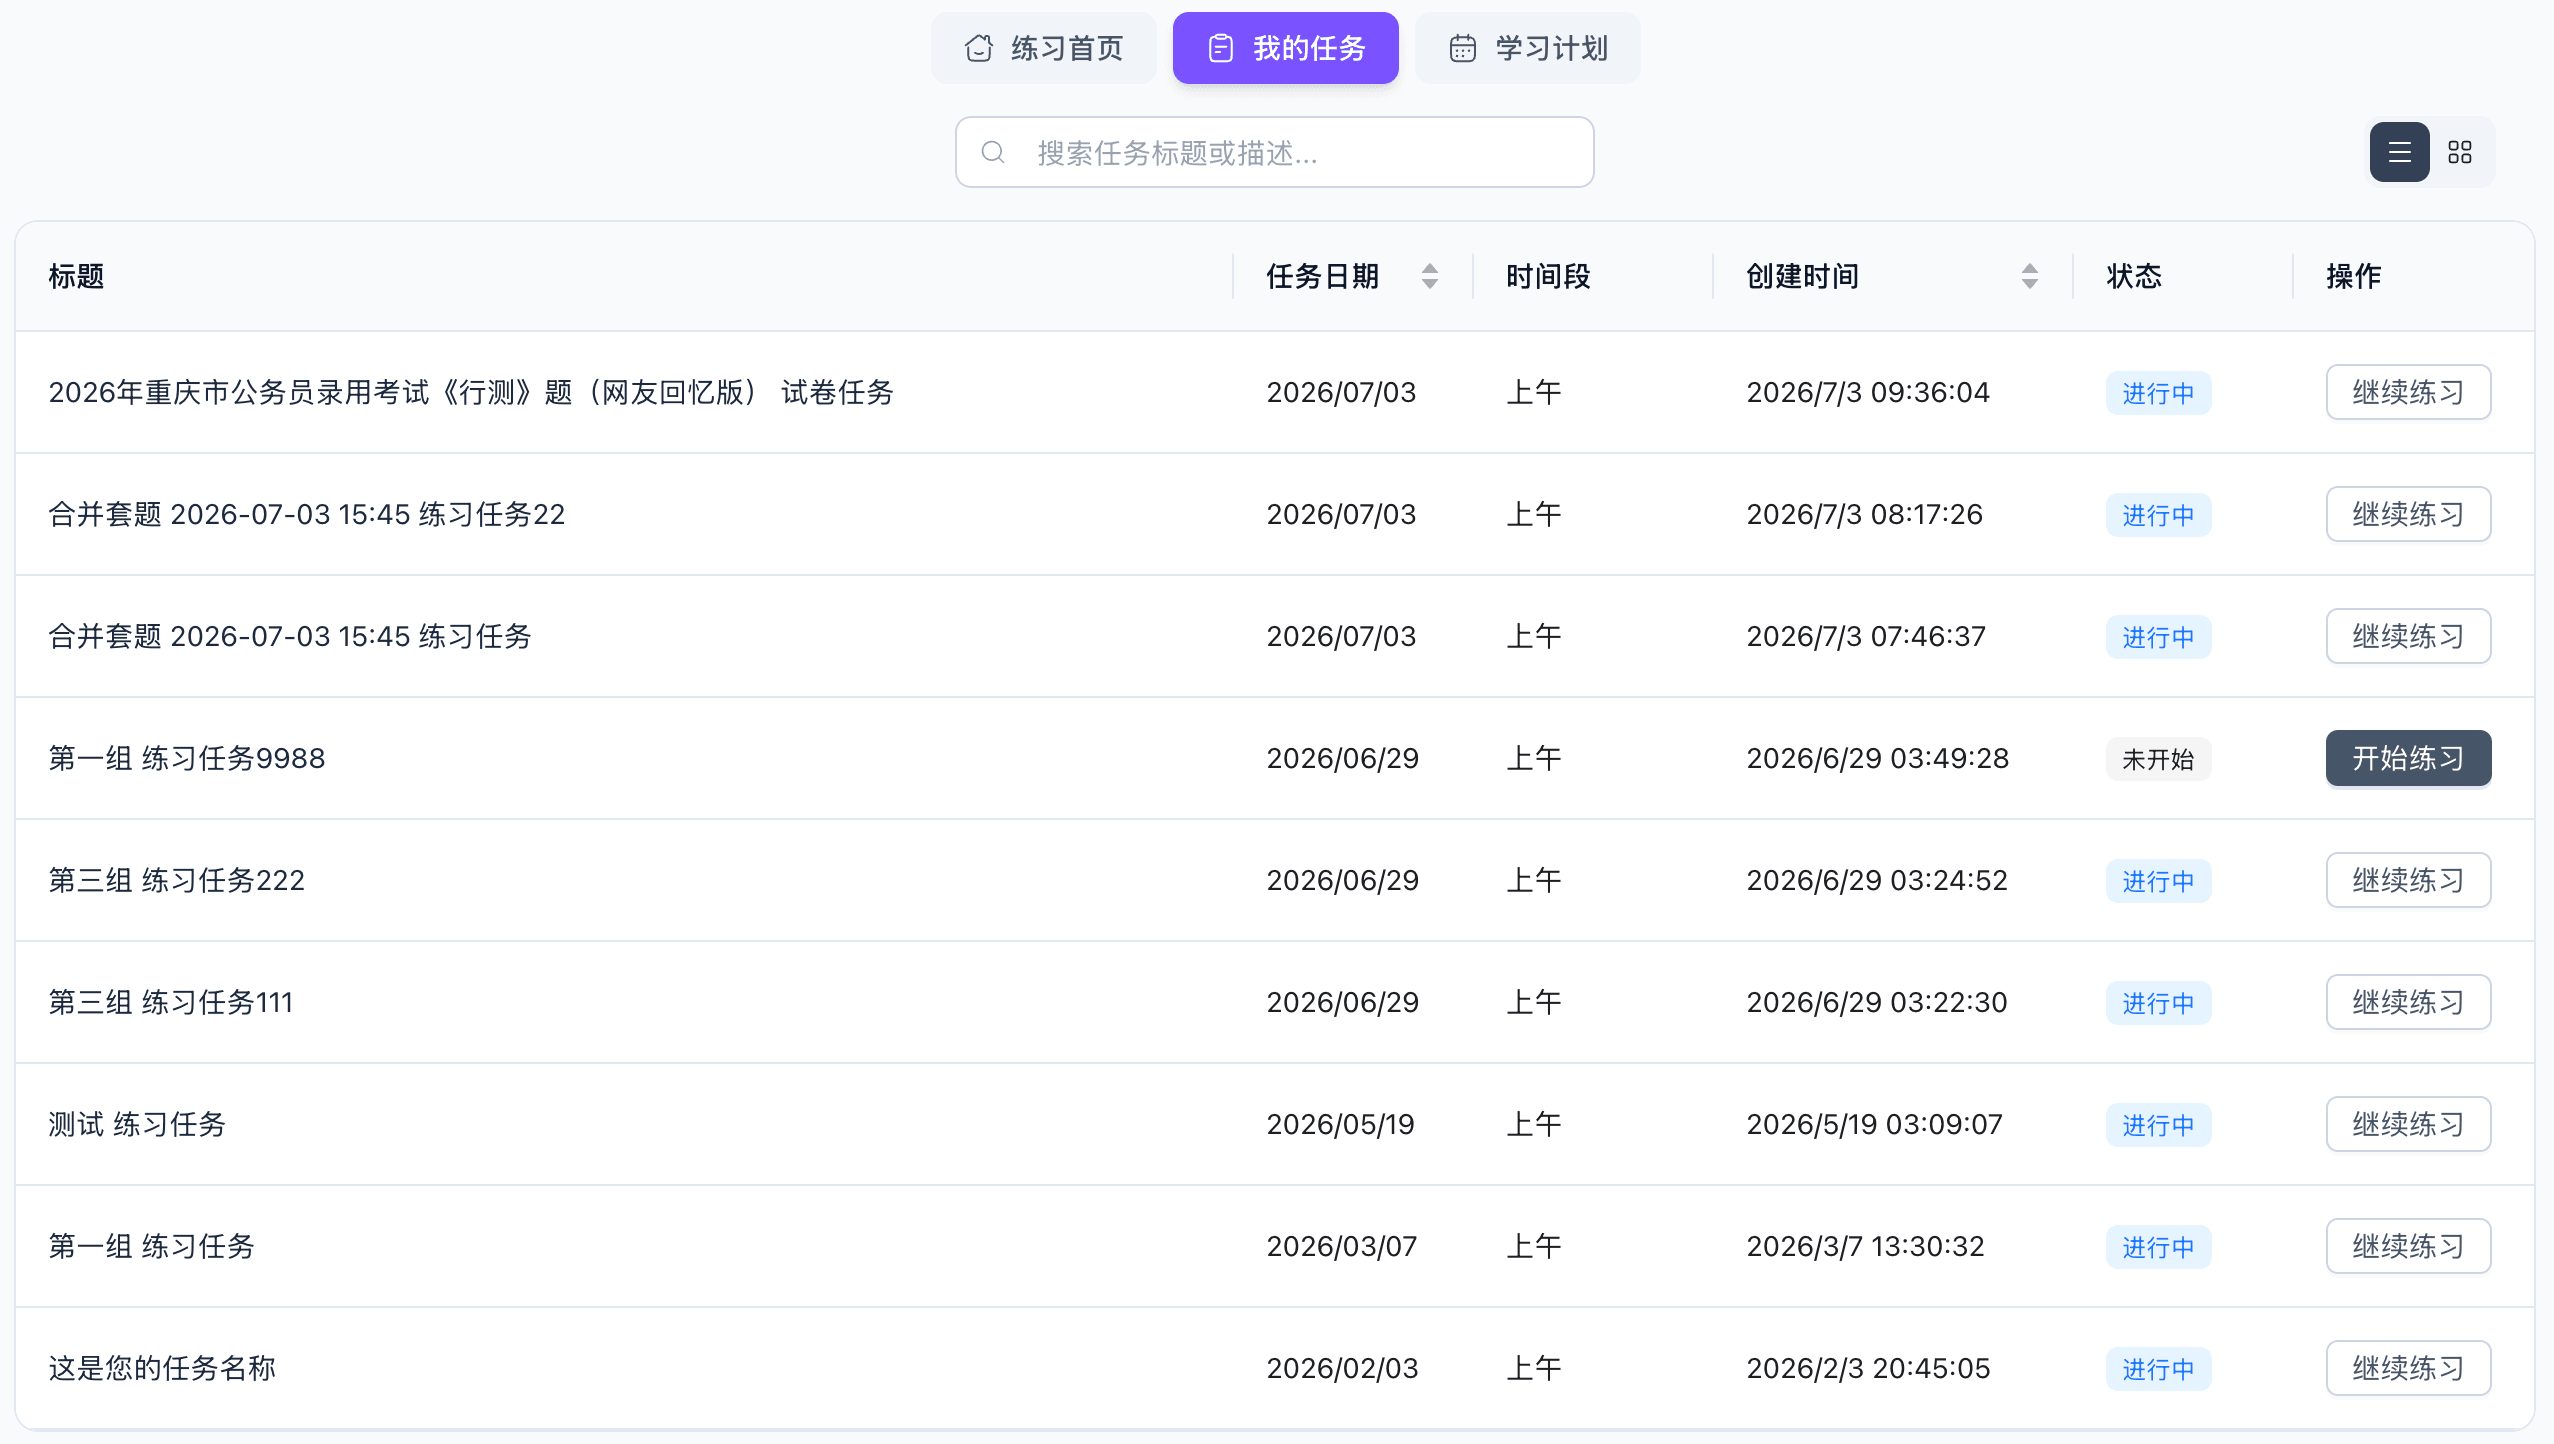
Task: Click creation time 2026/7/3 09:36:04
Action: tap(1868, 392)
